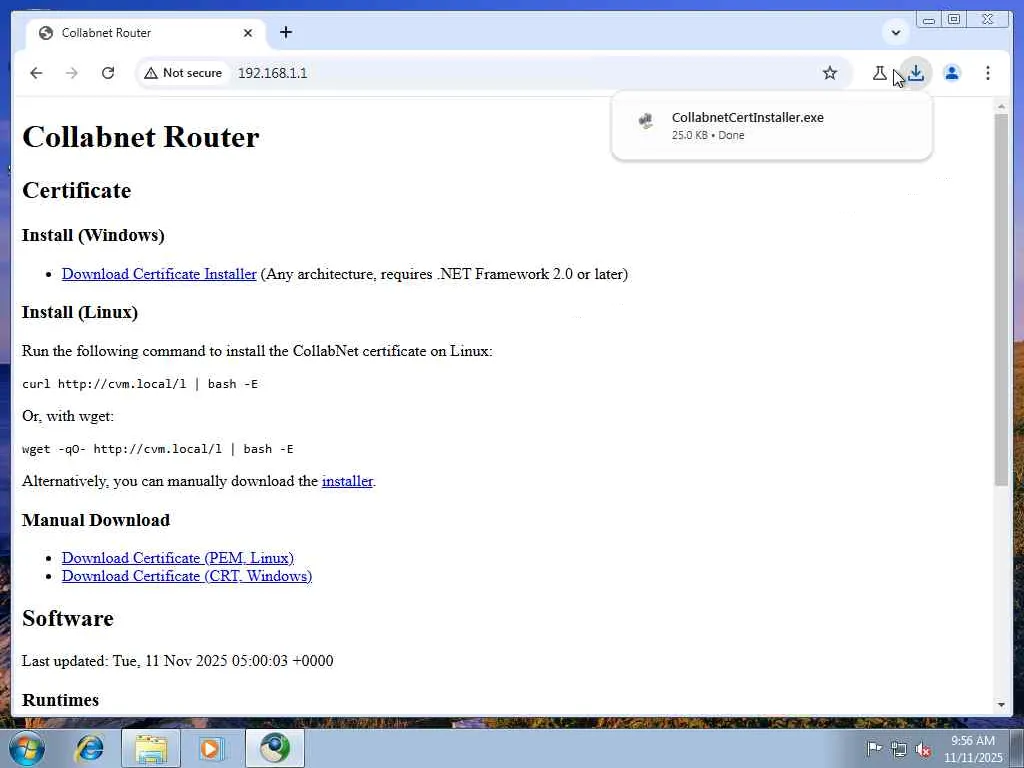The width and height of the screenshot is (1024, 768).
Task: Click the curl command text line
Action: [140, 384]
